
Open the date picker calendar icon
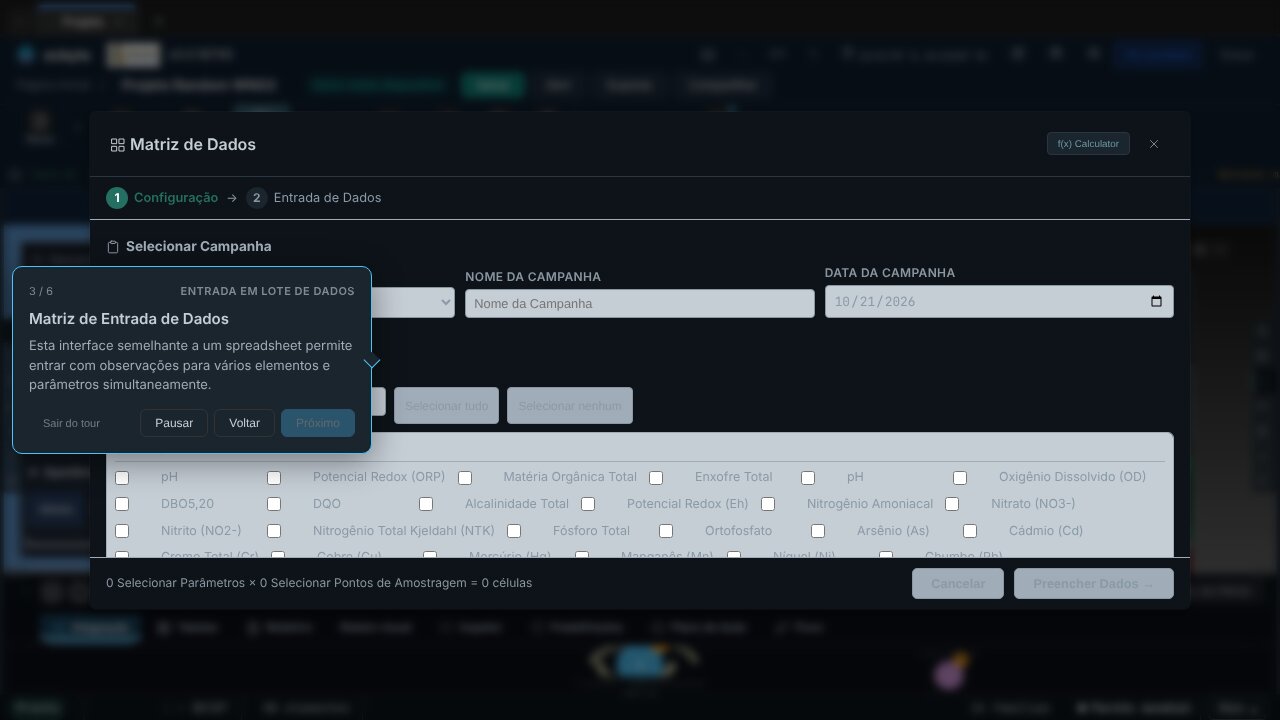1156,302
